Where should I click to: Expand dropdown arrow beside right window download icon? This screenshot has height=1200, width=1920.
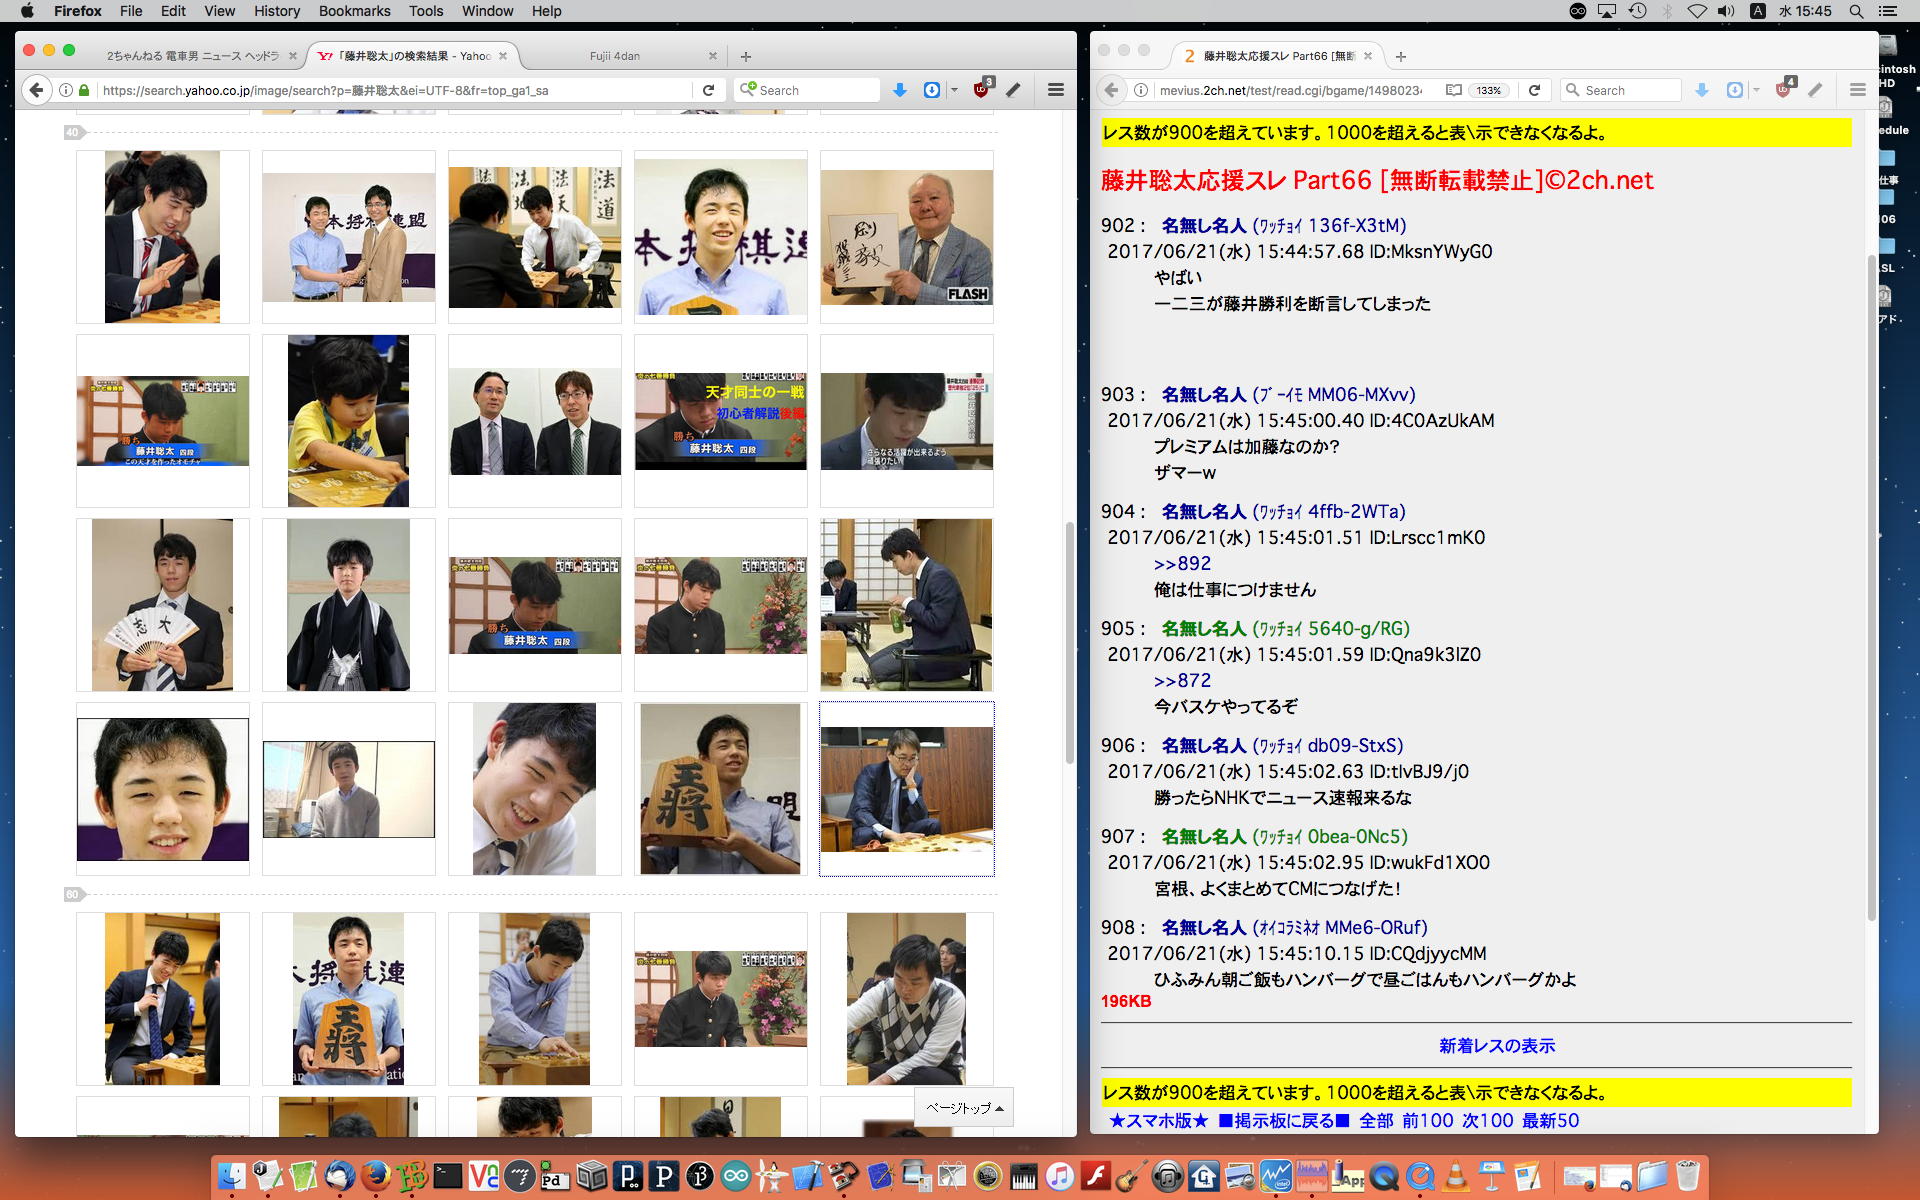click(1756, 90)
